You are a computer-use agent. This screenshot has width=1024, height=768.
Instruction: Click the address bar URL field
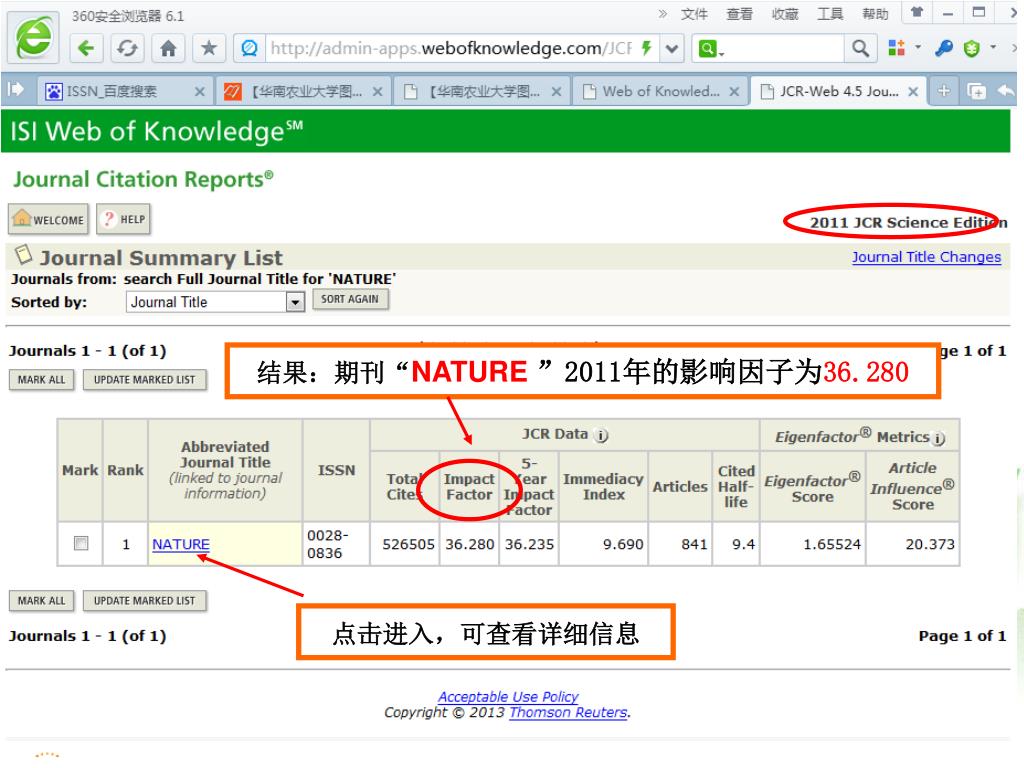[451, 48]
